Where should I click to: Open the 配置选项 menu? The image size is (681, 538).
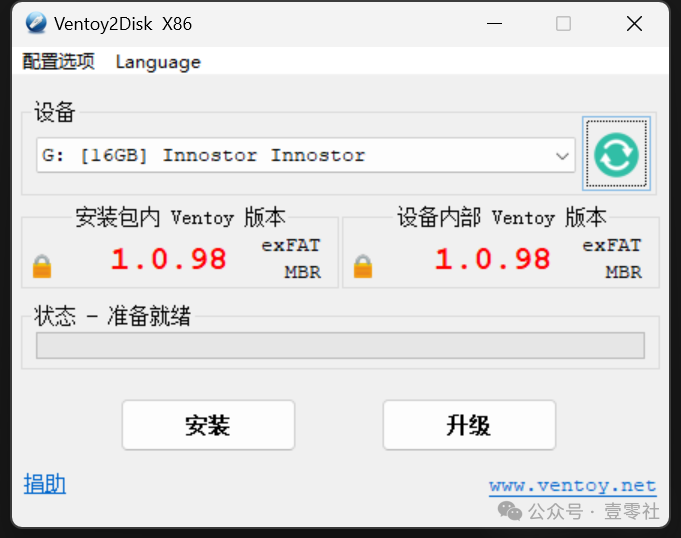(x=58, y=62)
